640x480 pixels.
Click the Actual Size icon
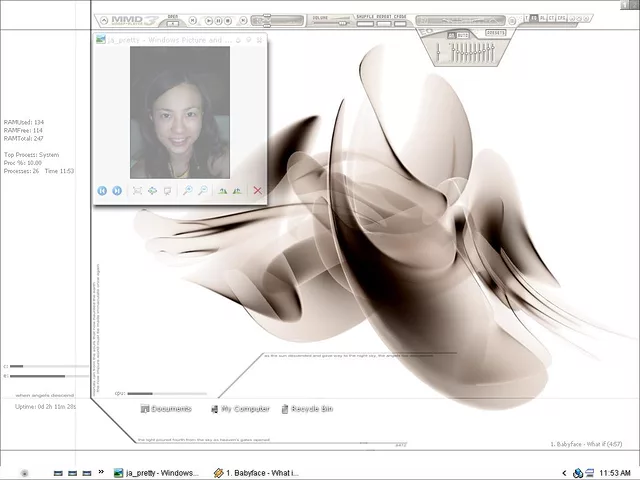153,190
